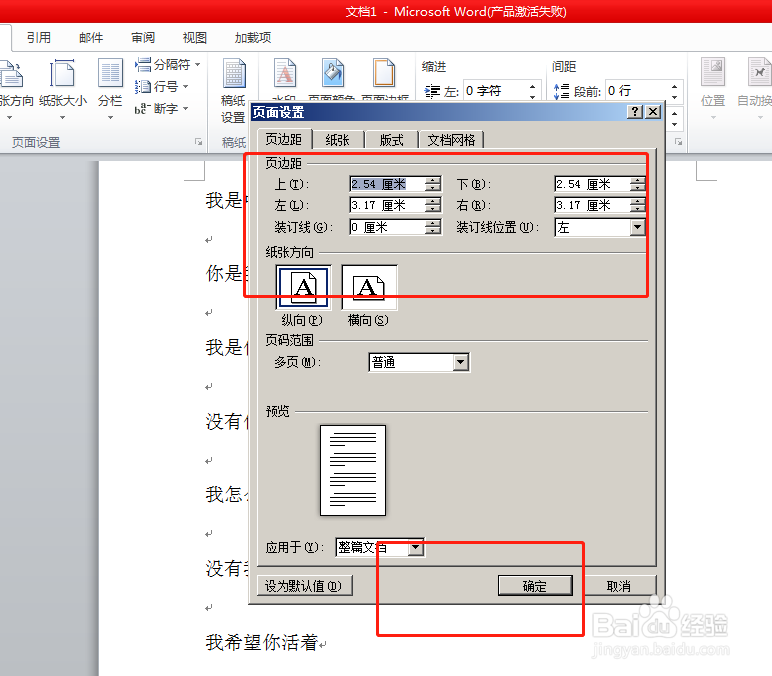Click the right margin 右 input field
This screenshot has height=676, width=772.
click(x=592, y=205)
